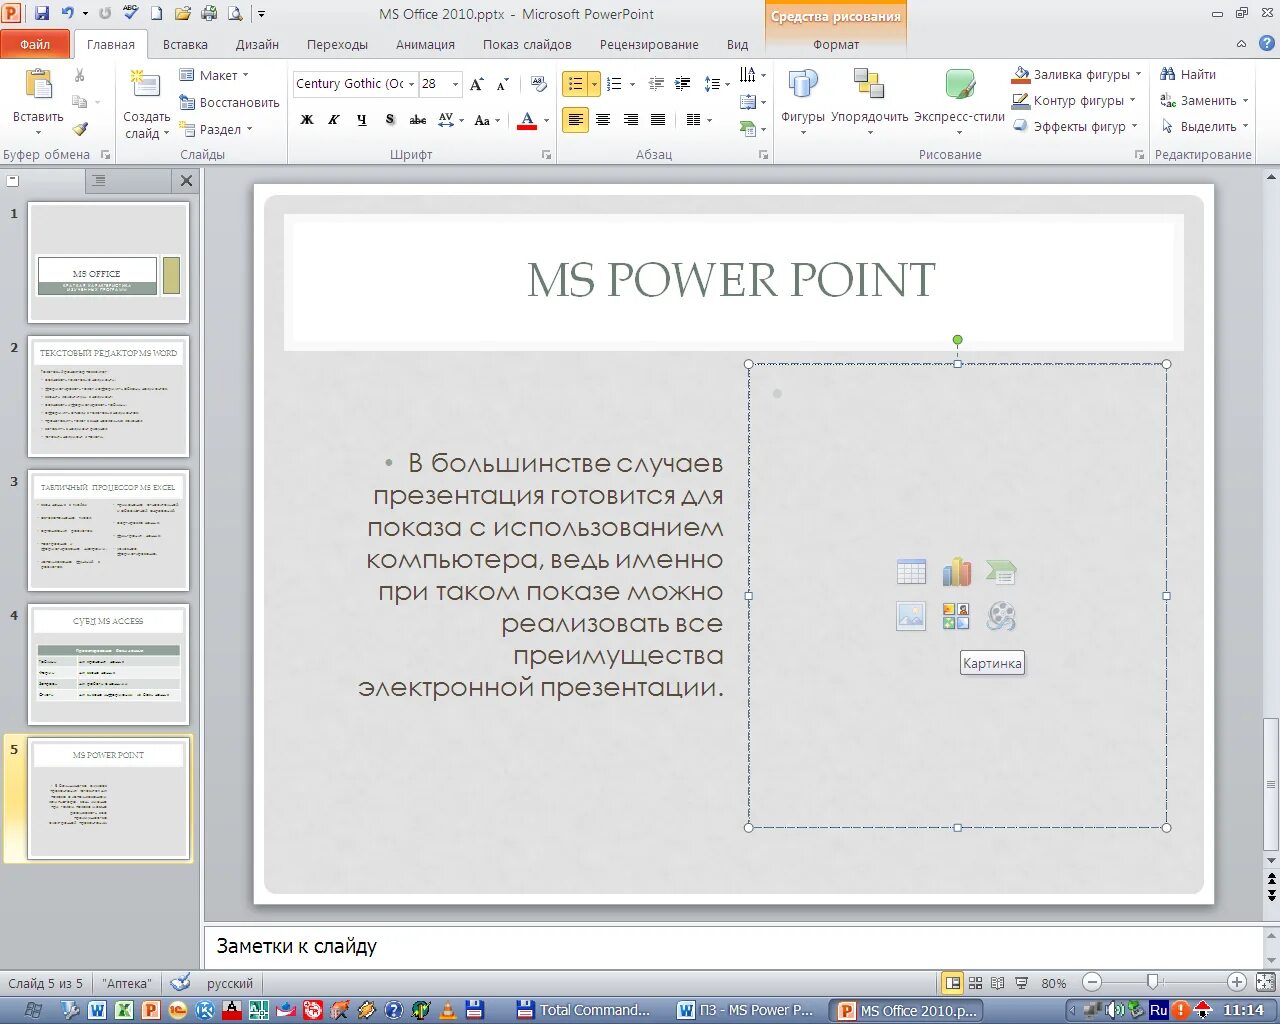1280x1024 pixels.
Task: Expand the Макет layout dropdown
Action: [x=214, y=75]
